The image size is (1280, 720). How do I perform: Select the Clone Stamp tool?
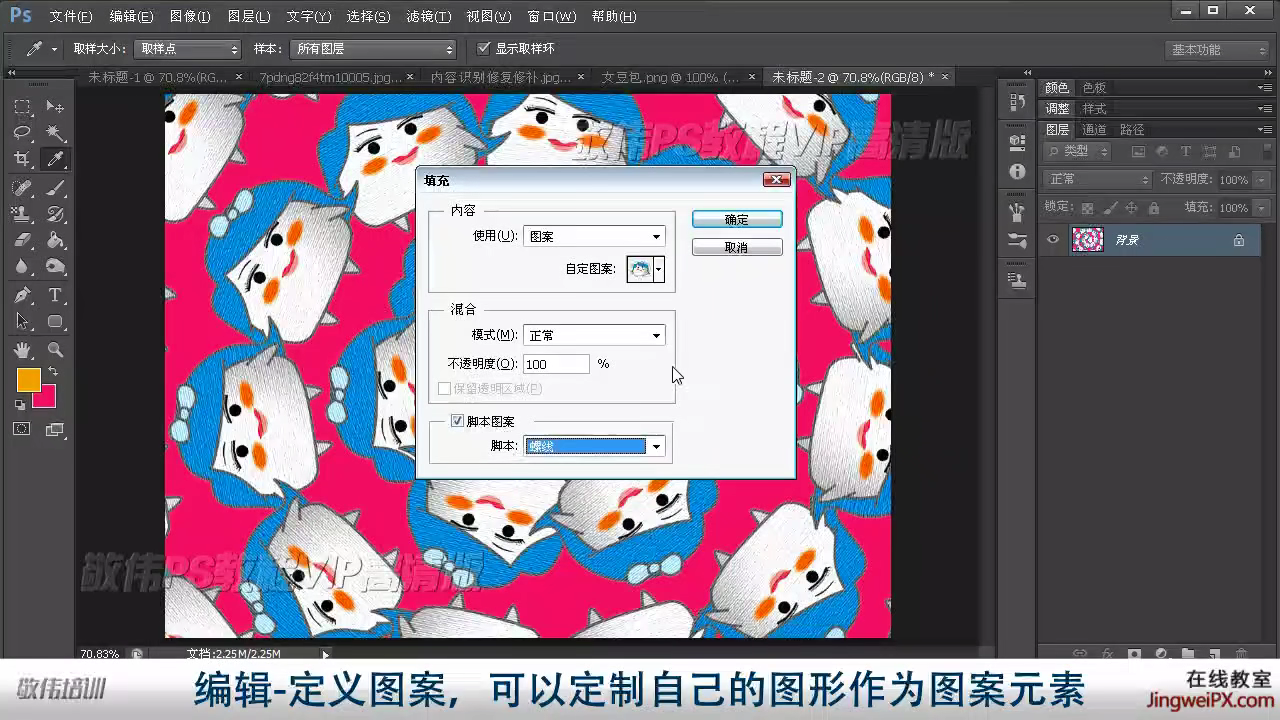point(22,214)
